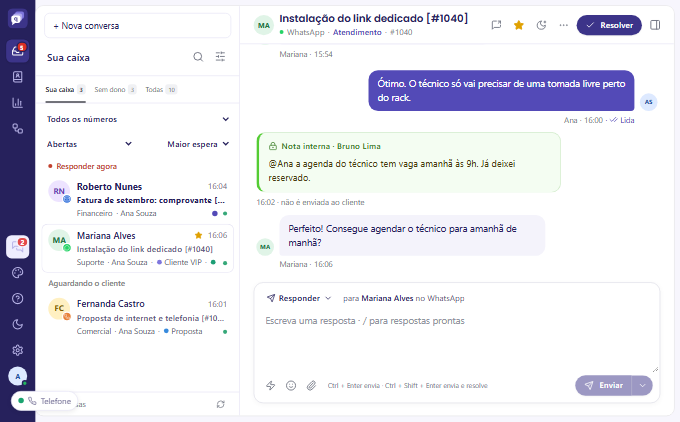Click the Nota interna lock icon
The image size is (680, 422).
click(273, 146)
